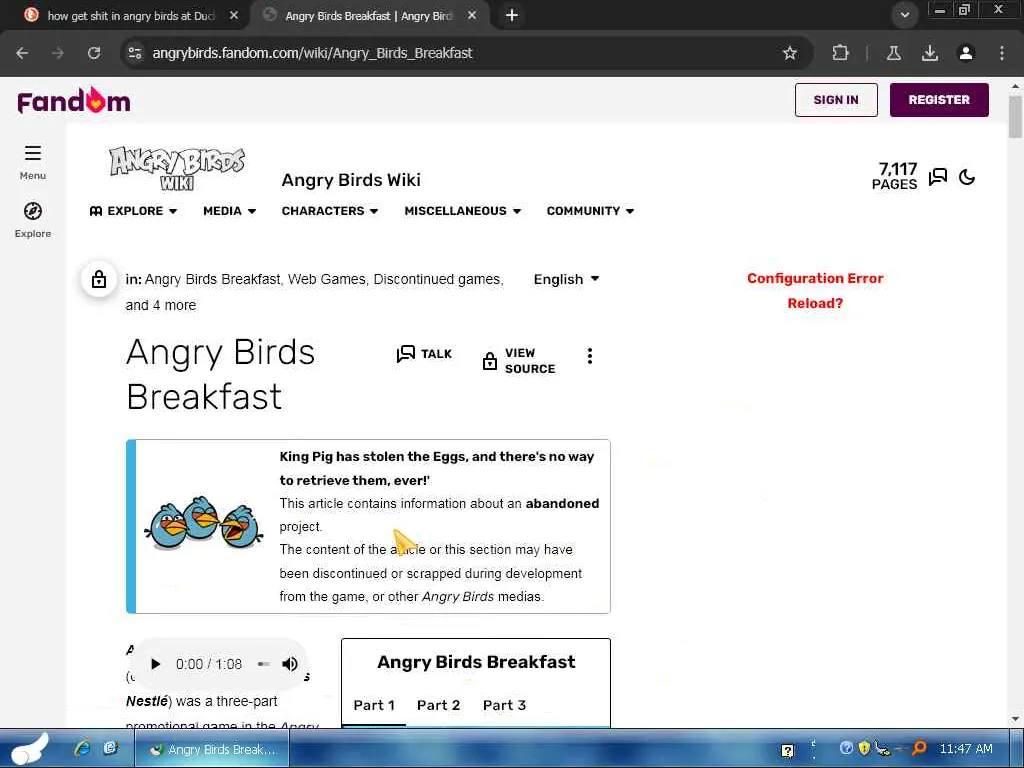This screenshot has height=768, width=1024.
Task: Expand the MISCELLANEOUS navigation dropdown
Action: (x=462, y=211)
